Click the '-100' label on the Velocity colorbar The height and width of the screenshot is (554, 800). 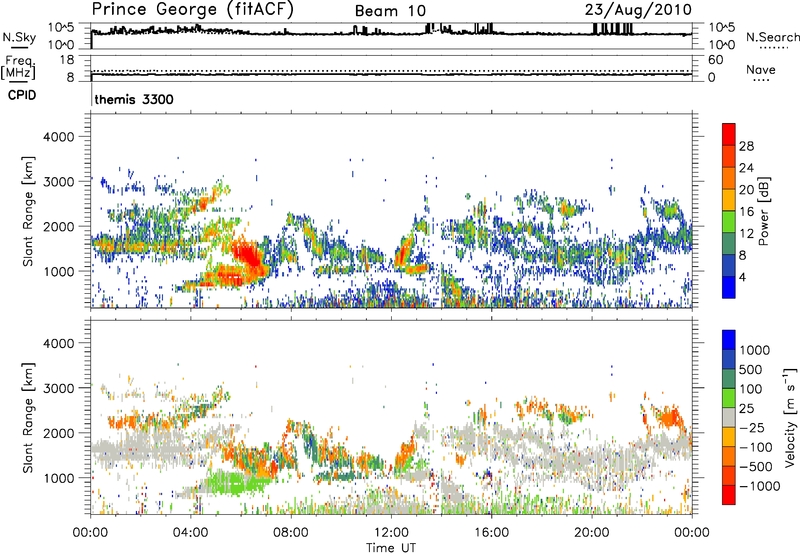tap(756, 447)
